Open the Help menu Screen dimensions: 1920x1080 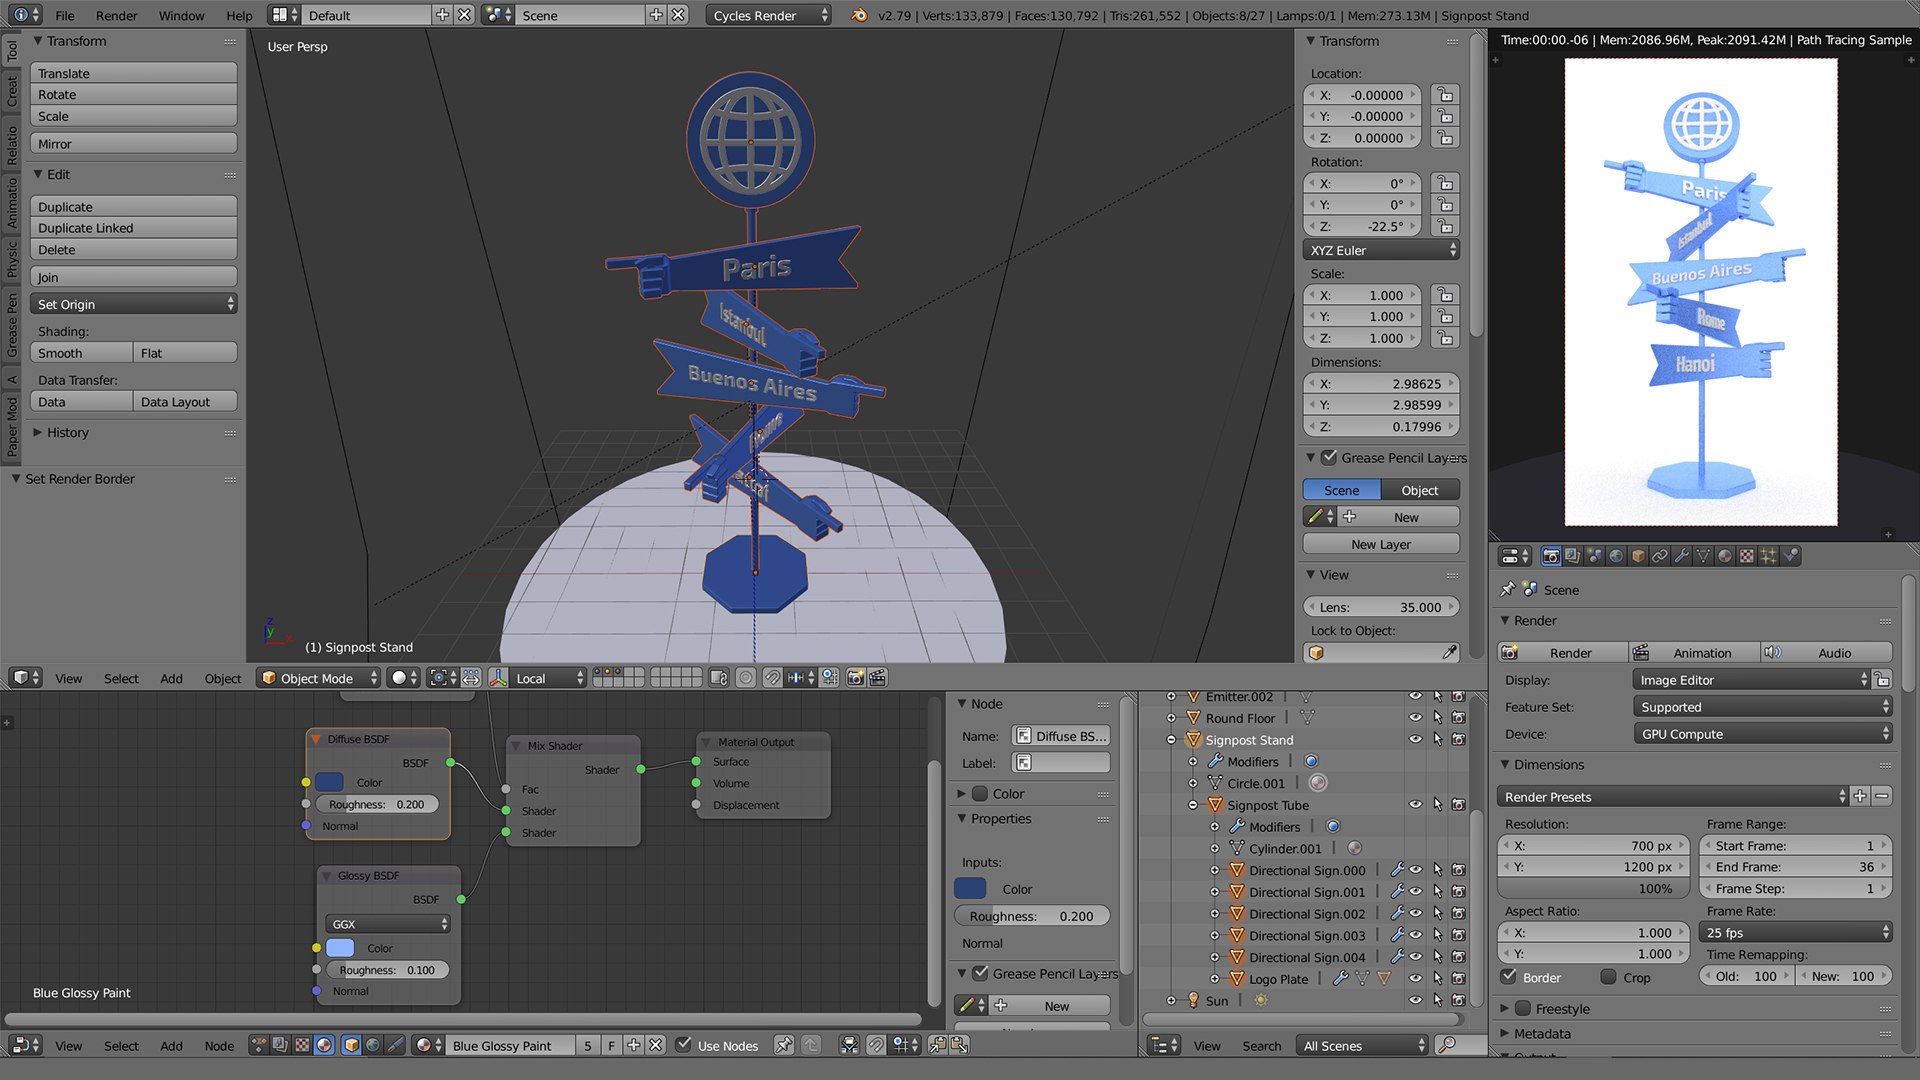(239, 15)
